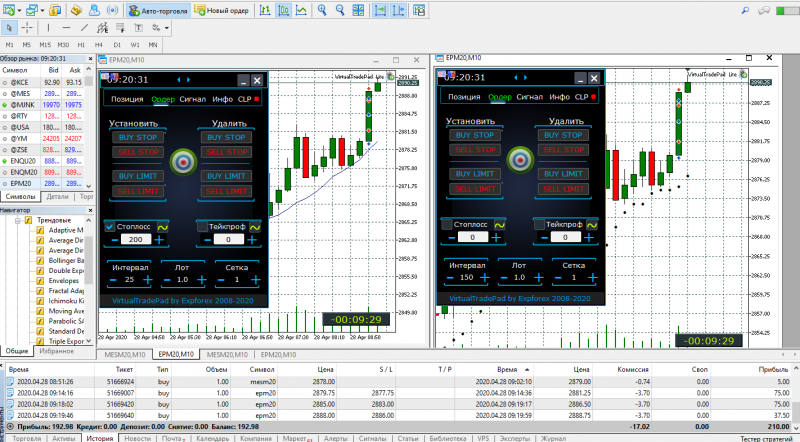Screen dimensions: 800x442
Task: Switch to Избранное tab in Navigator
Action: [x=57, y=351]
